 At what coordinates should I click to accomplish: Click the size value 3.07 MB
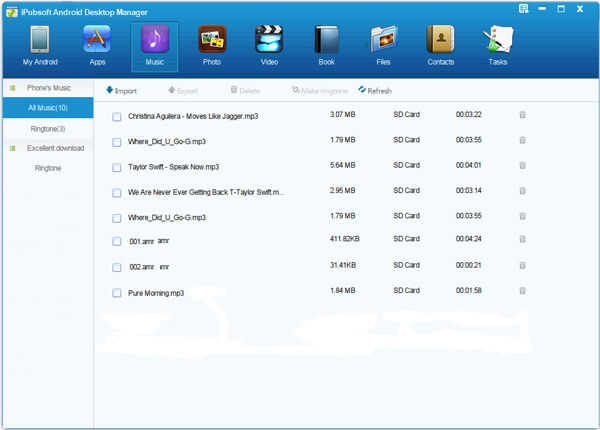tap(342, 114)
